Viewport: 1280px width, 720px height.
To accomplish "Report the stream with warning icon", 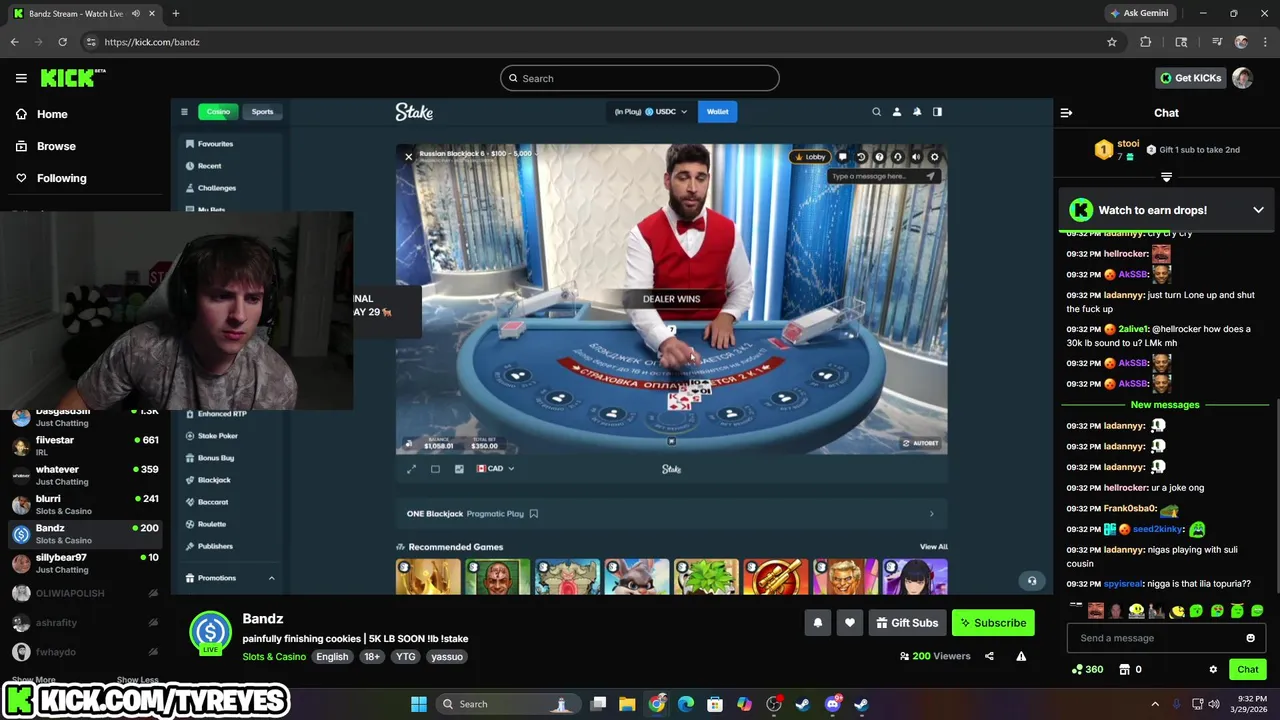I will [x=1021, y=656].
